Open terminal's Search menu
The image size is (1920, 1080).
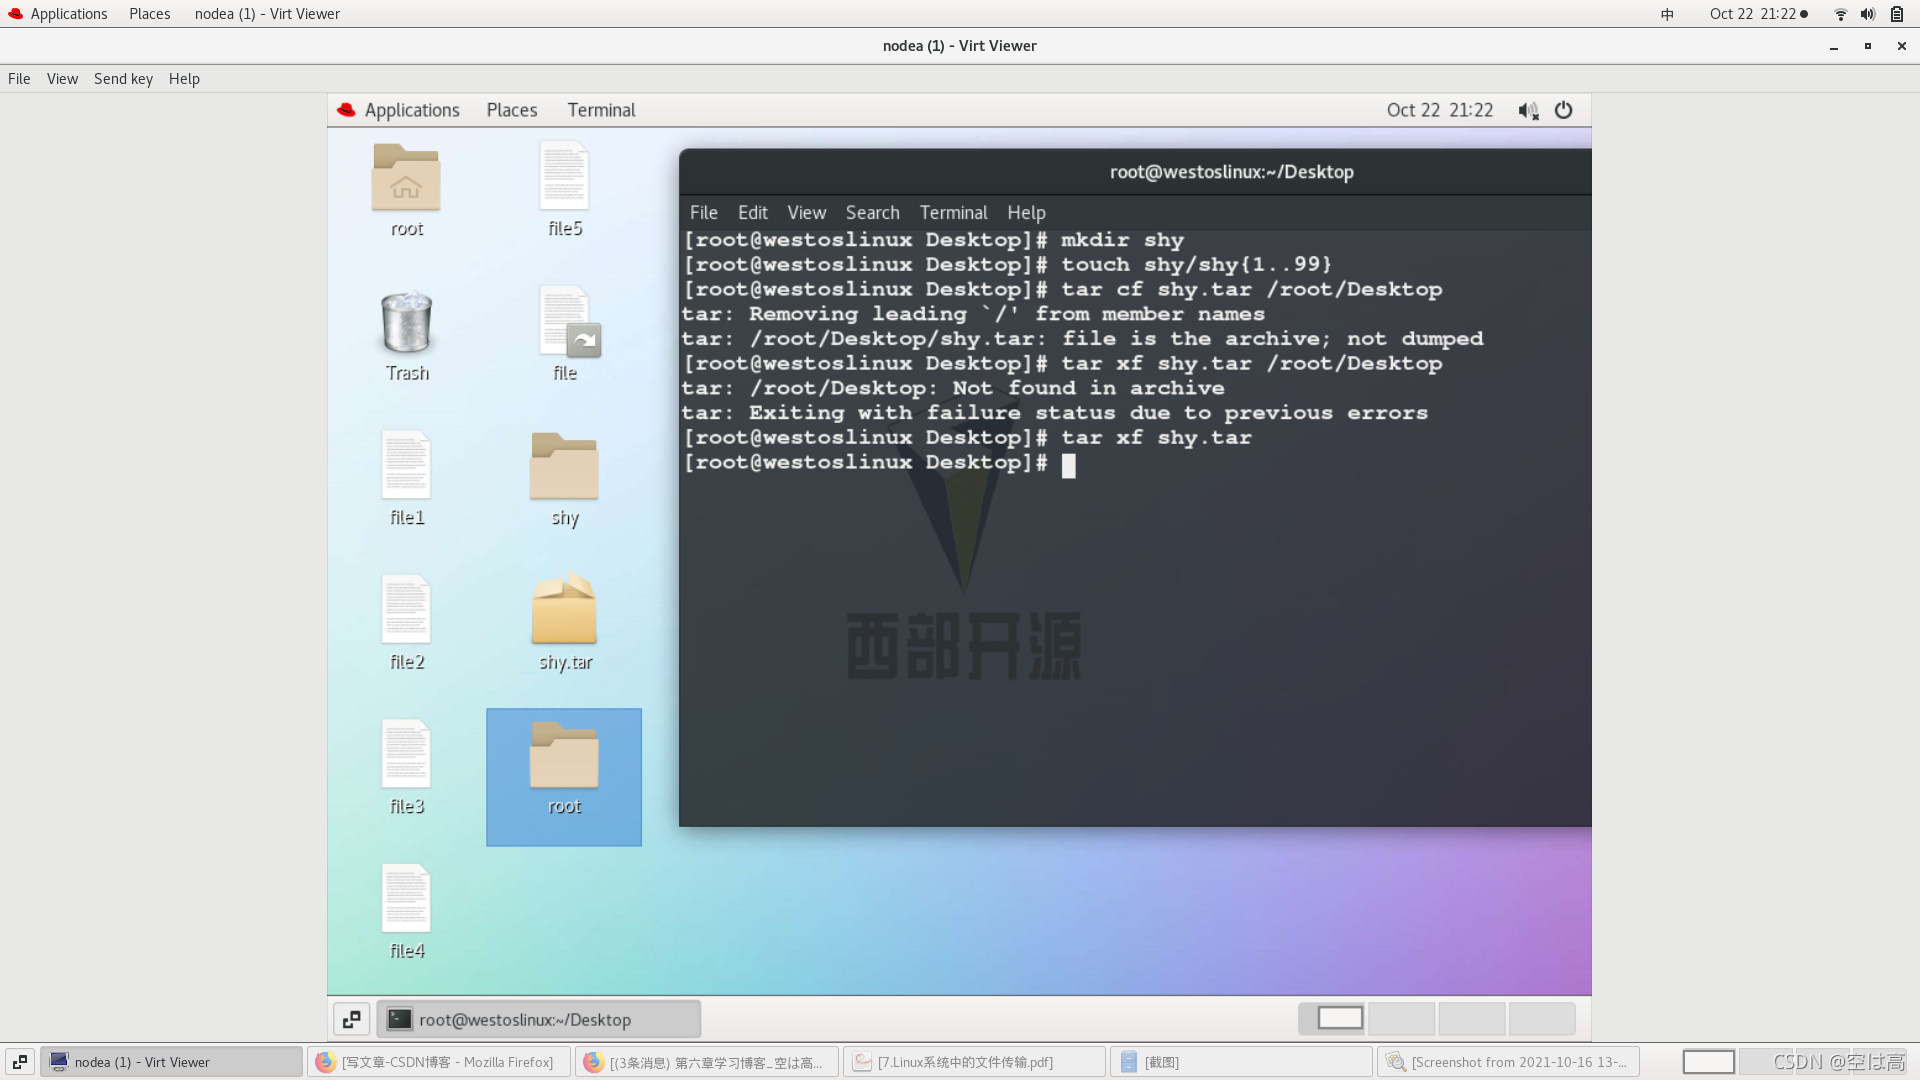872,212
